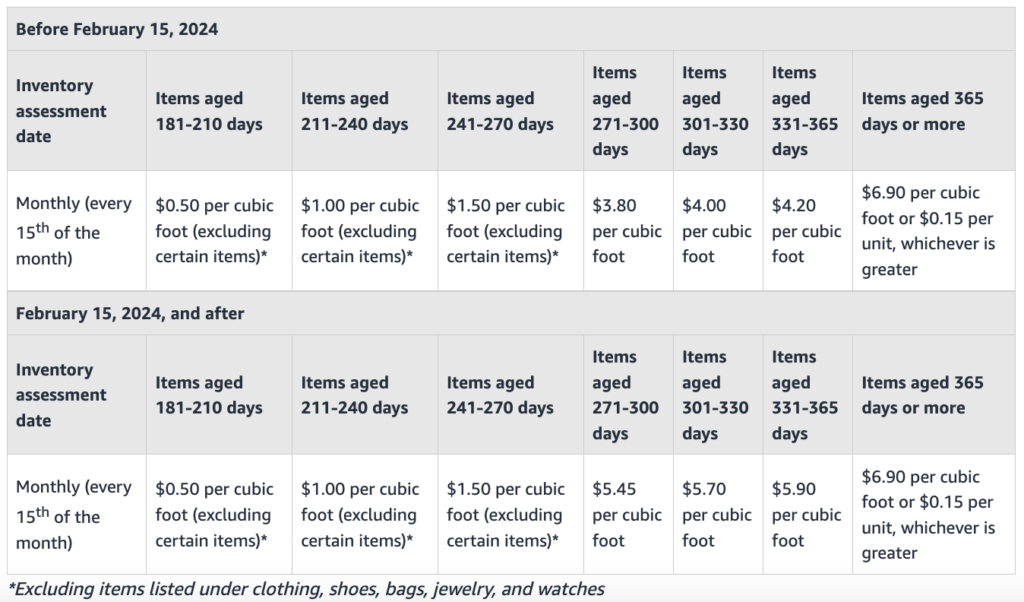
Task: Select the $5.90 per cubic foot cell
Action: [x=806, y=515]
